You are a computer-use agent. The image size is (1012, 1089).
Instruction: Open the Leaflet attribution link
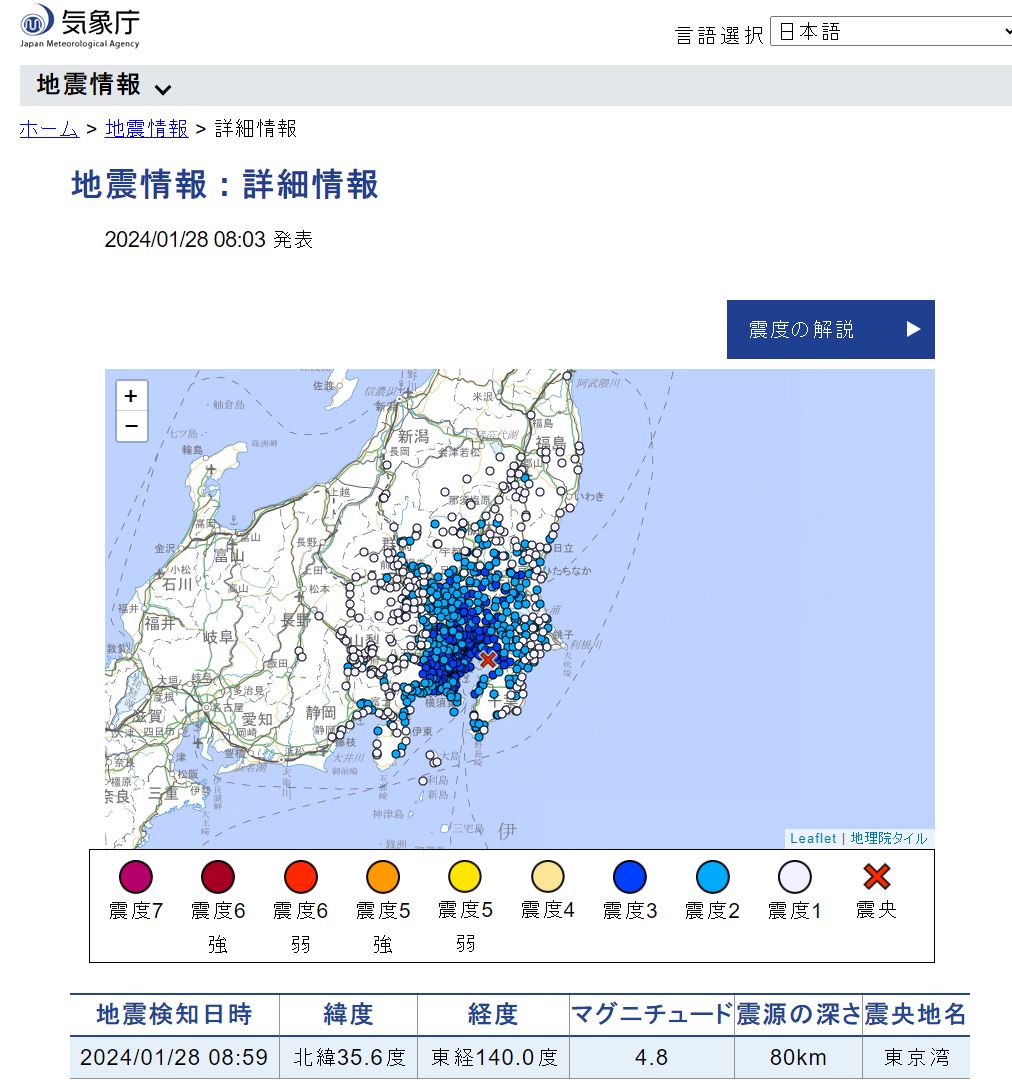click(x=813, y=839)
